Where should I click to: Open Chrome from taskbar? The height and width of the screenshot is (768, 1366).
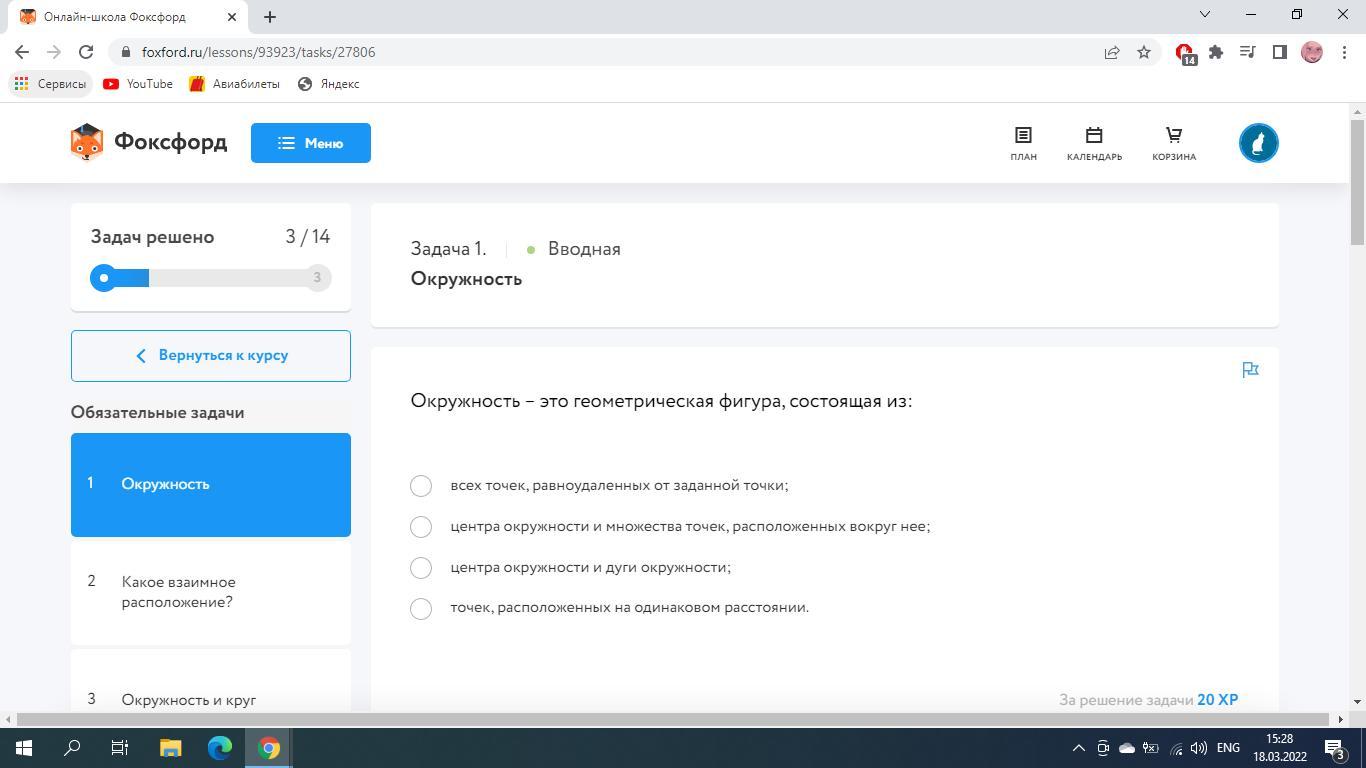(269, 748)
